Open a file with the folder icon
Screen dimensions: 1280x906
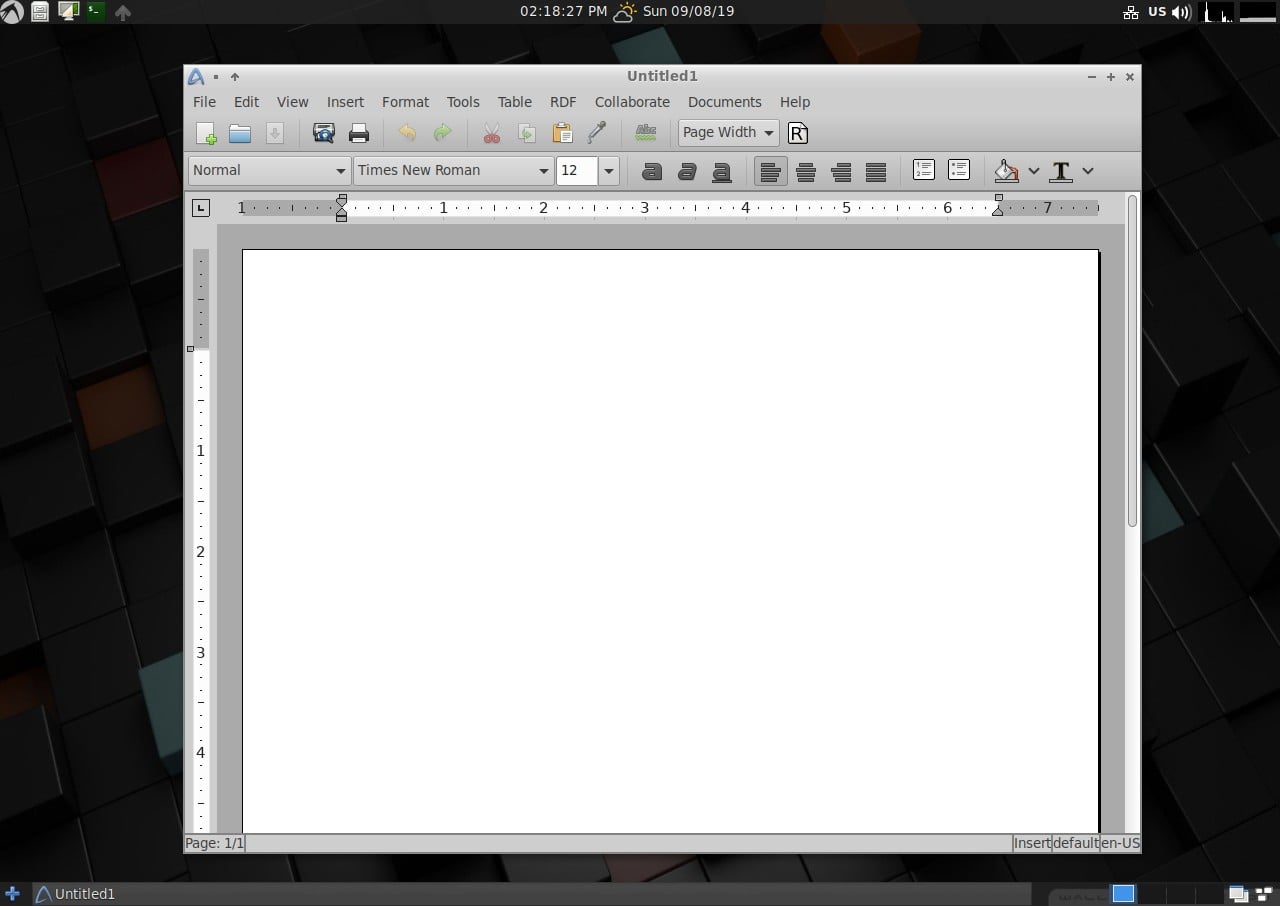click(240, 133)
